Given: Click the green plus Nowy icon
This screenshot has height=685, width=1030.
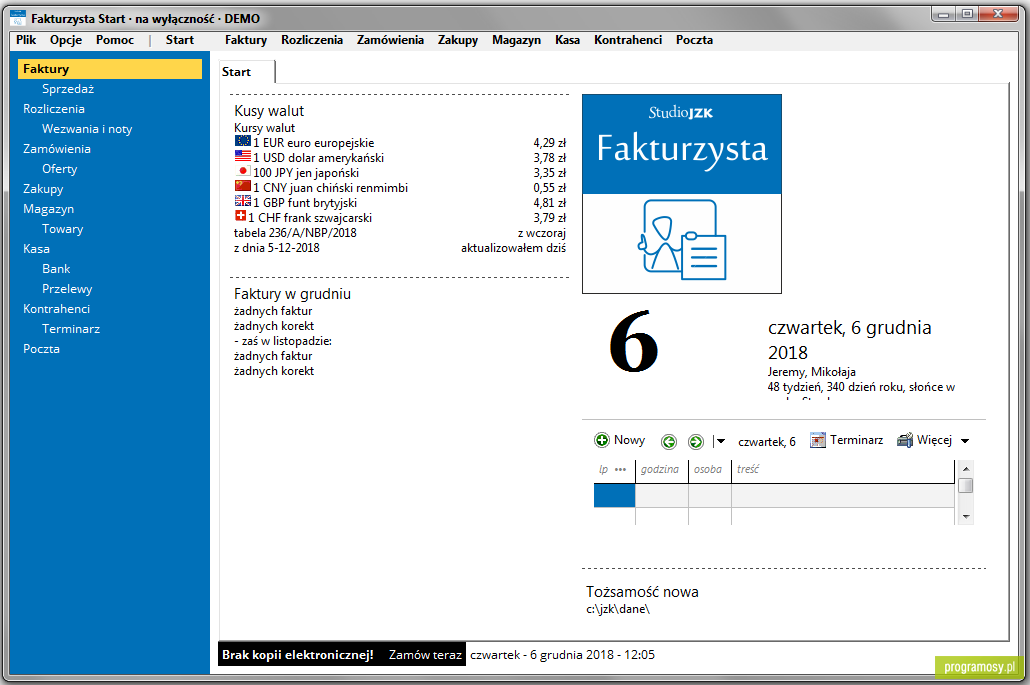Looking at the screenshot, I should click(602, 440).
